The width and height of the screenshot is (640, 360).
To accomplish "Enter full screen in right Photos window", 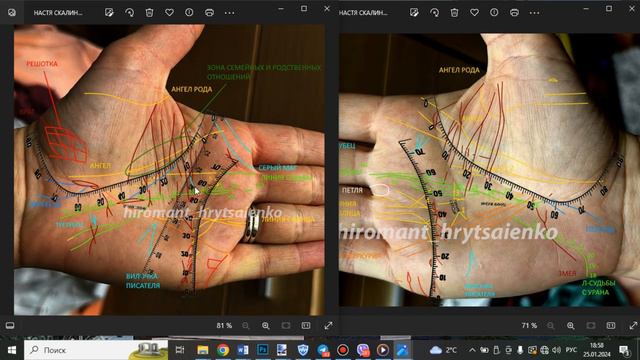I will pyautogui.click(x=633, y=325).
